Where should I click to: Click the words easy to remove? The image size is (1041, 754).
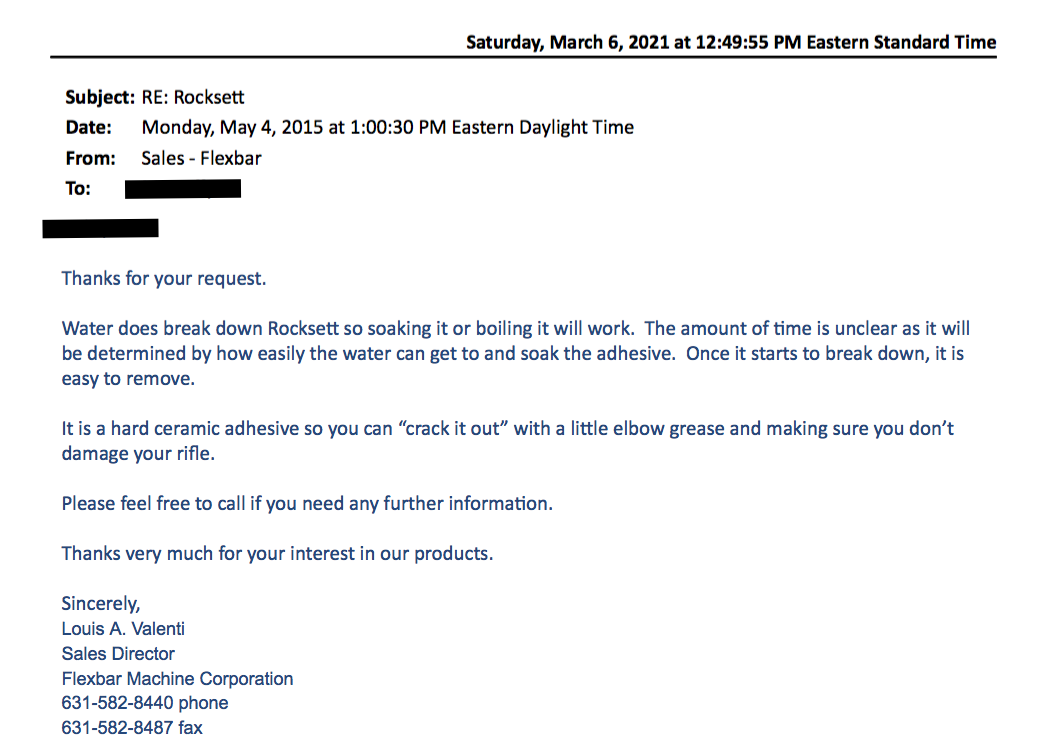coord(128,380)
